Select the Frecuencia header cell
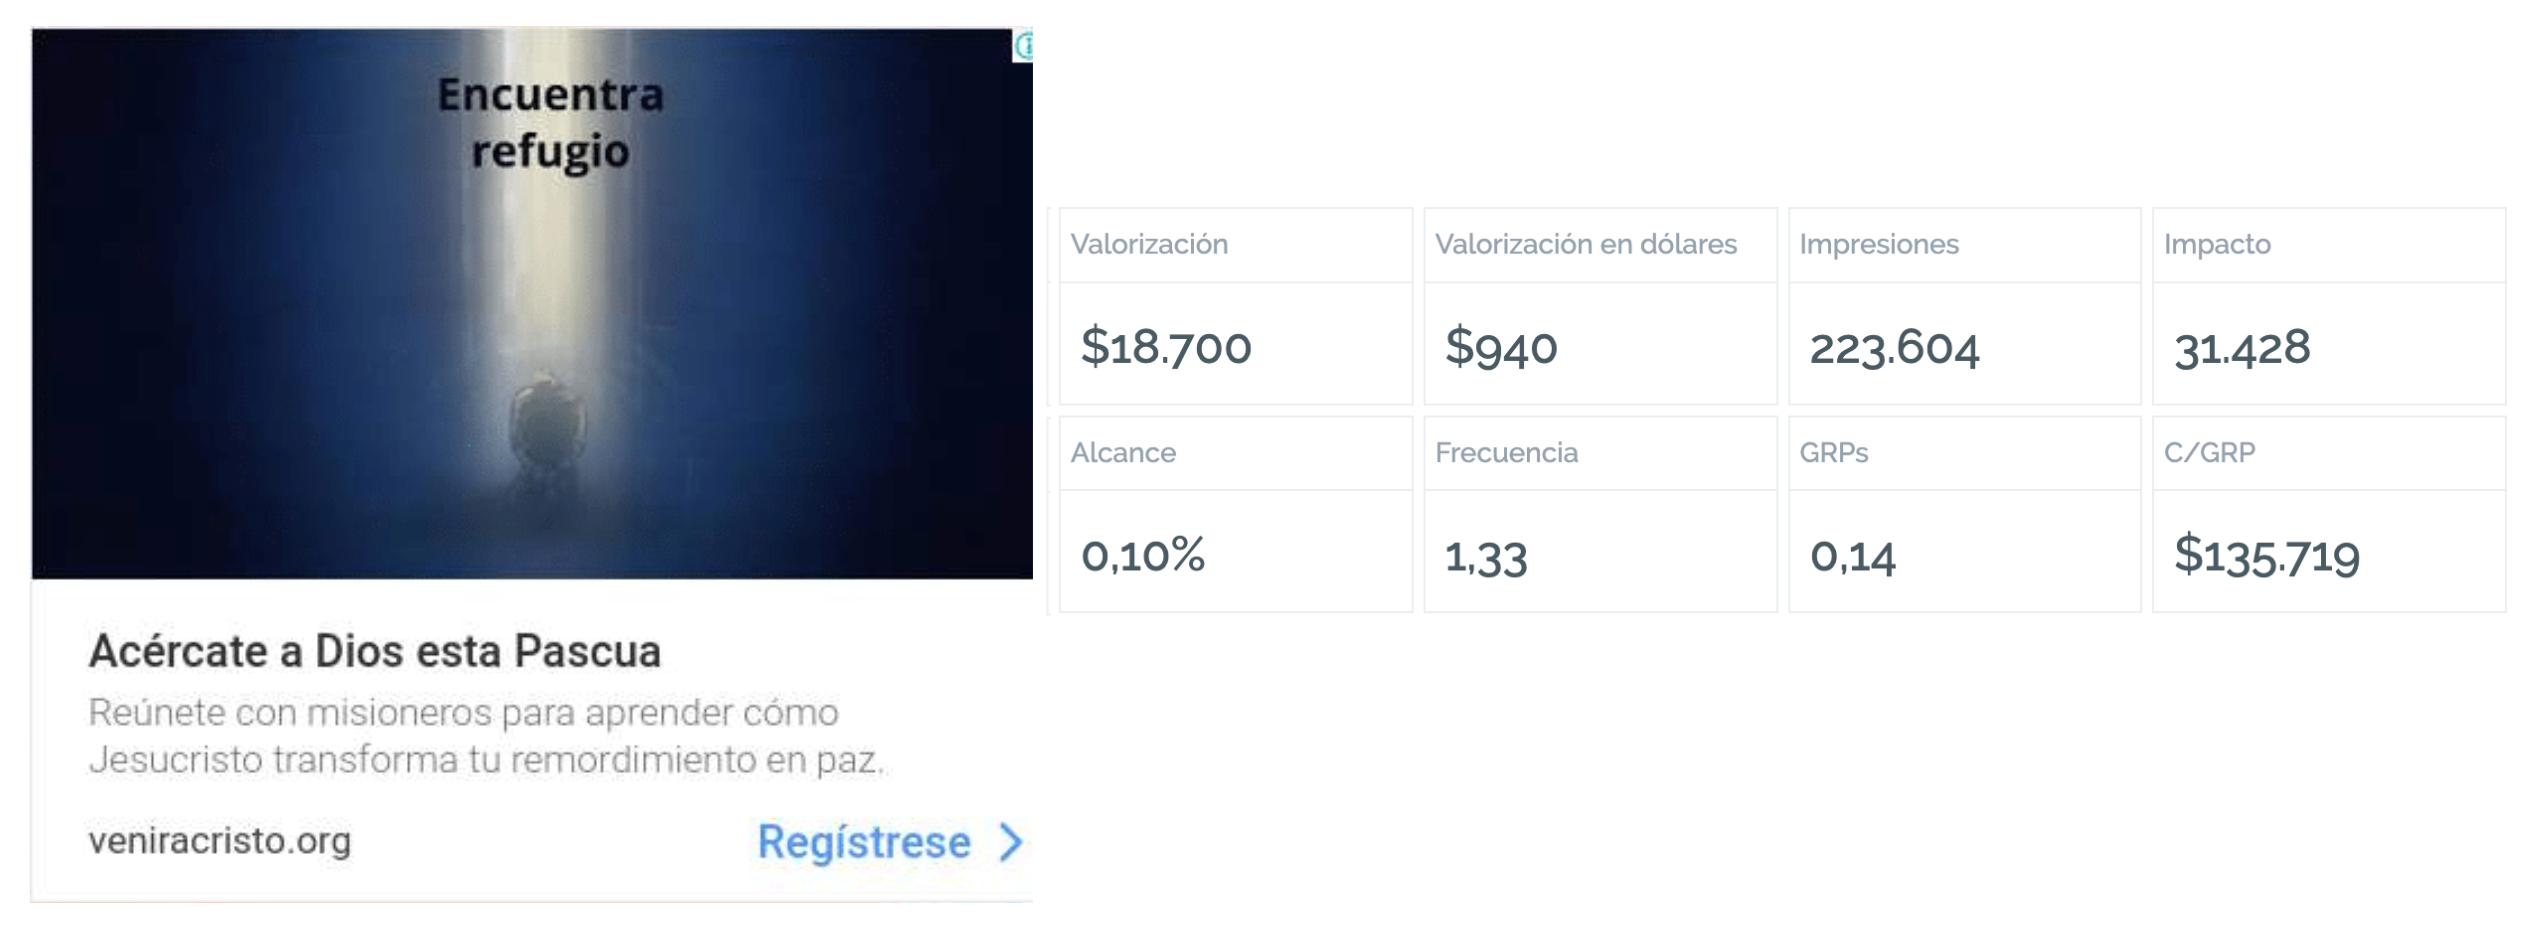 (1600, 453)
